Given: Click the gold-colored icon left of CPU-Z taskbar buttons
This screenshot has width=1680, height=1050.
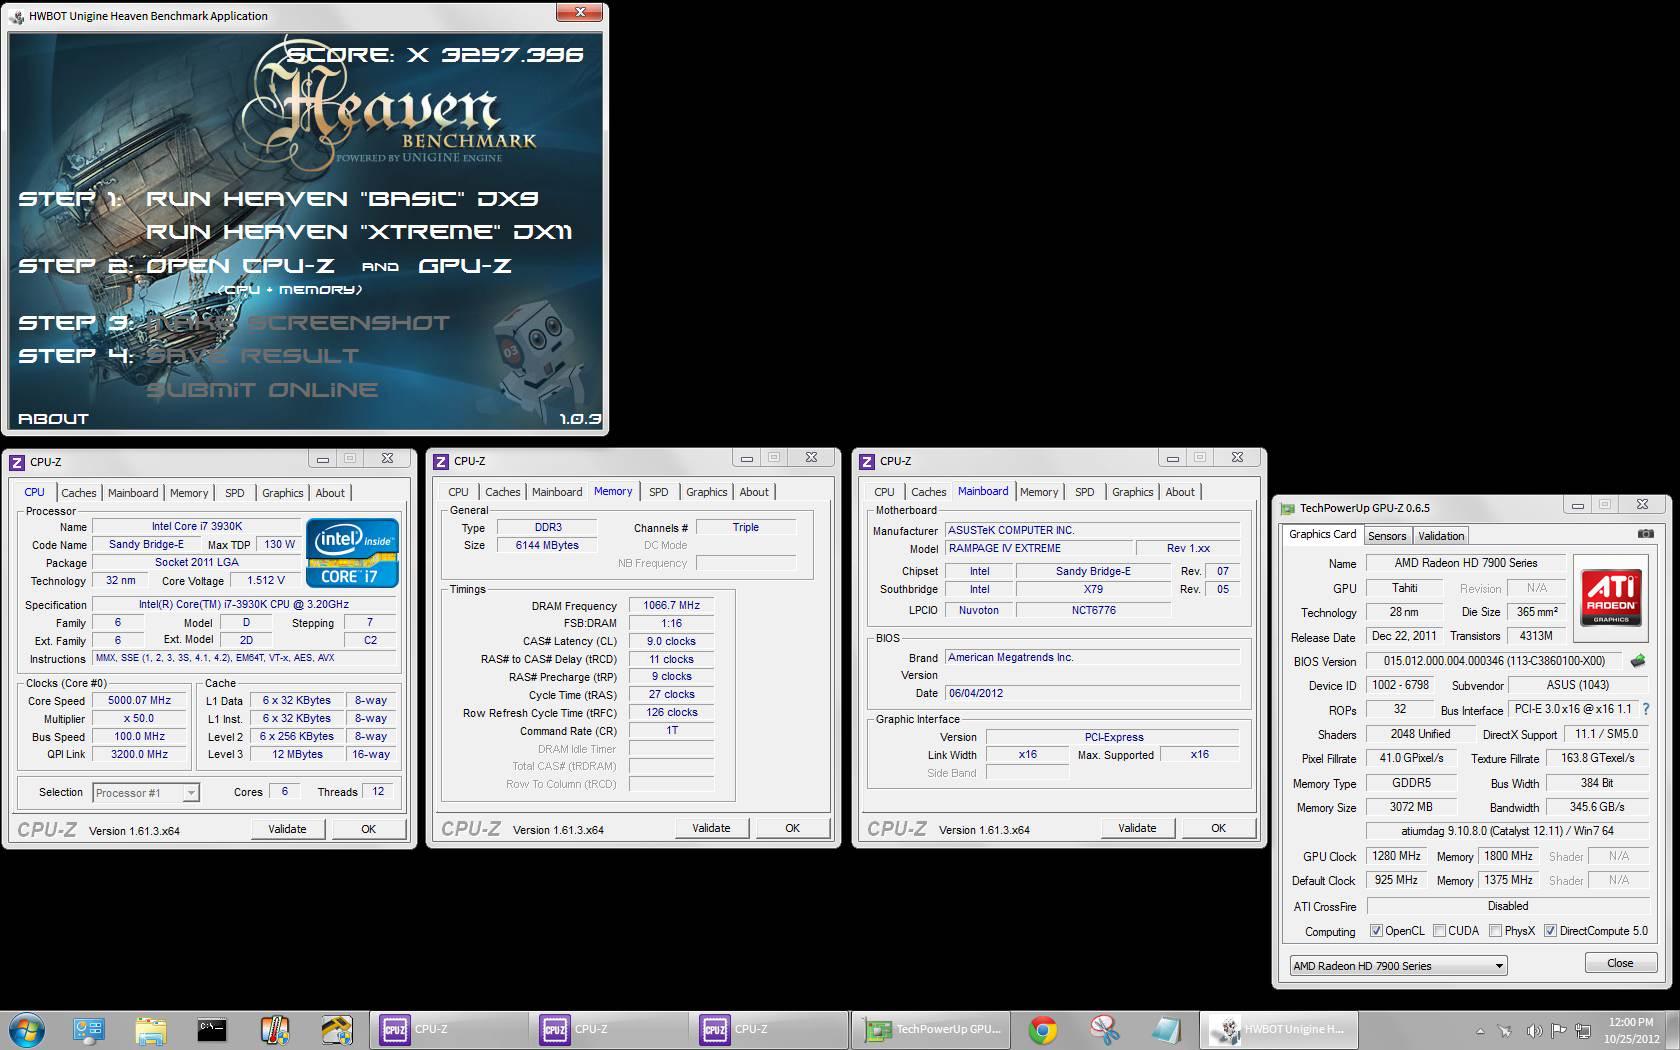Looking at the screenshot, I should [x=337, y=1029].
